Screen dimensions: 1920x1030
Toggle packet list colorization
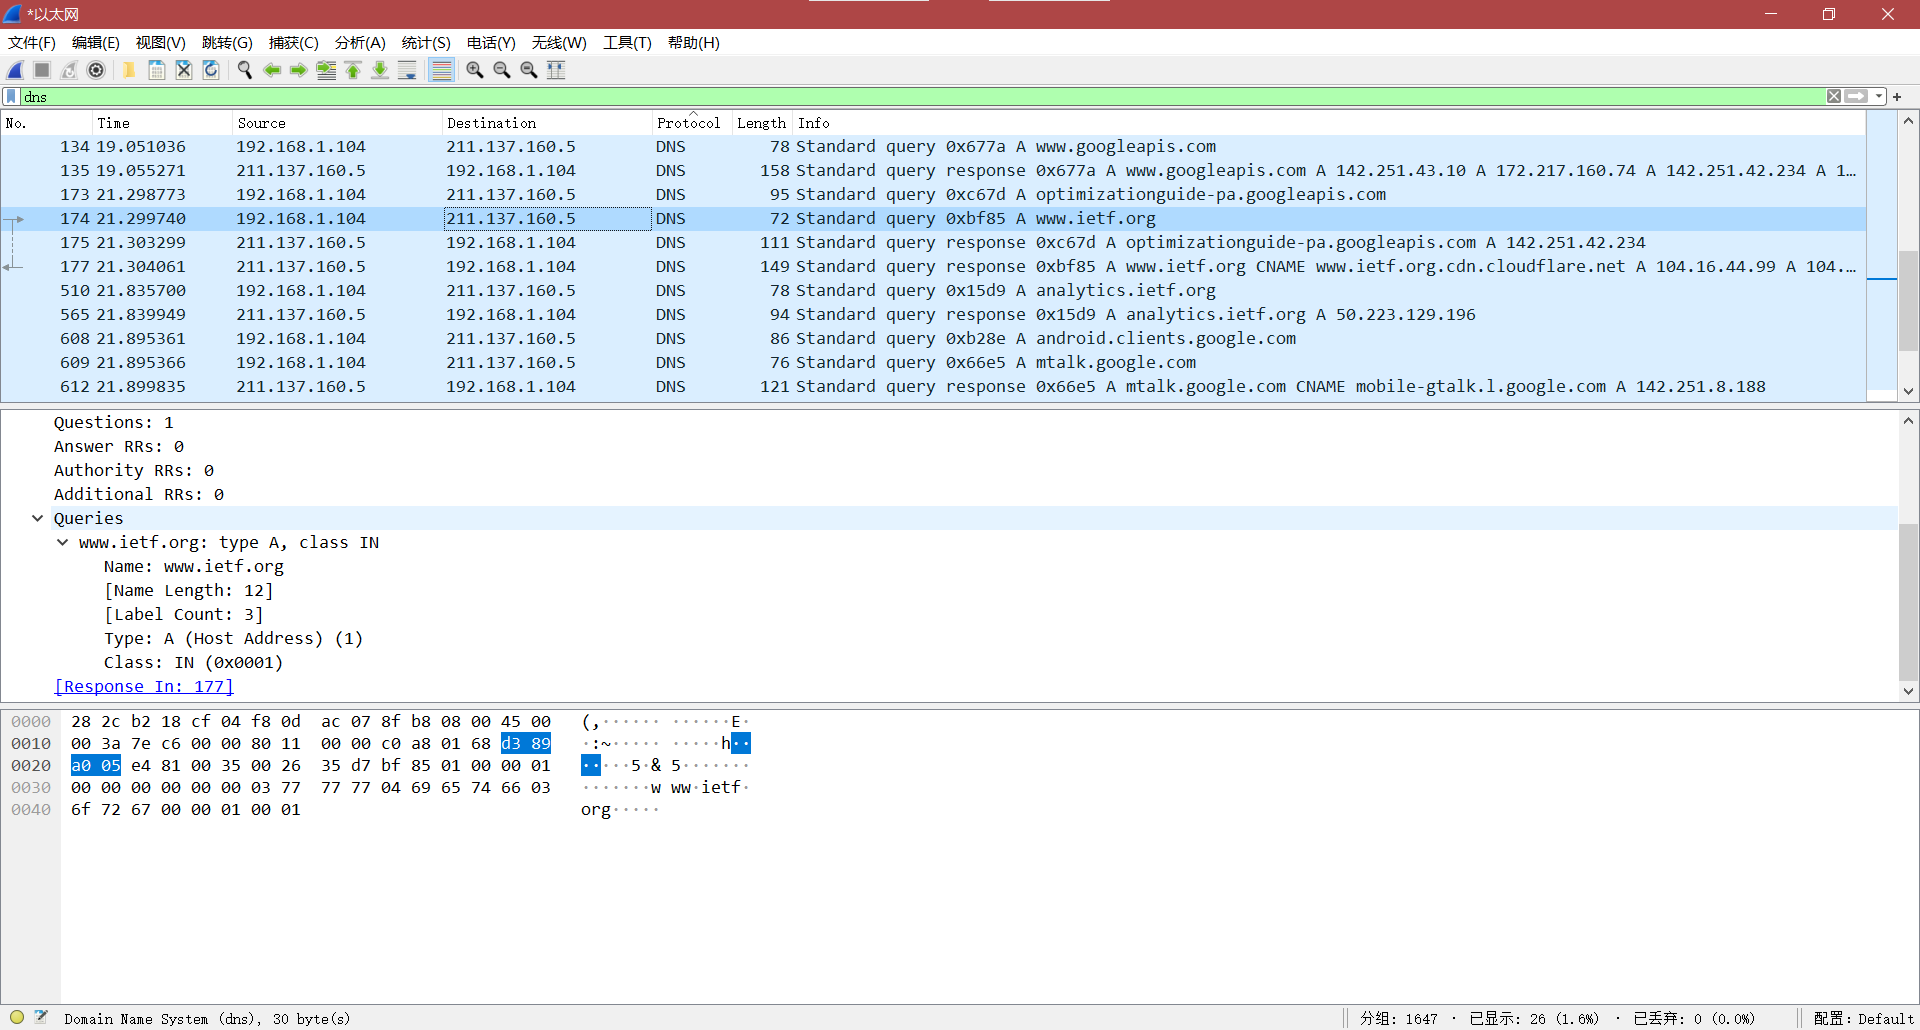[x=441, y=70]
